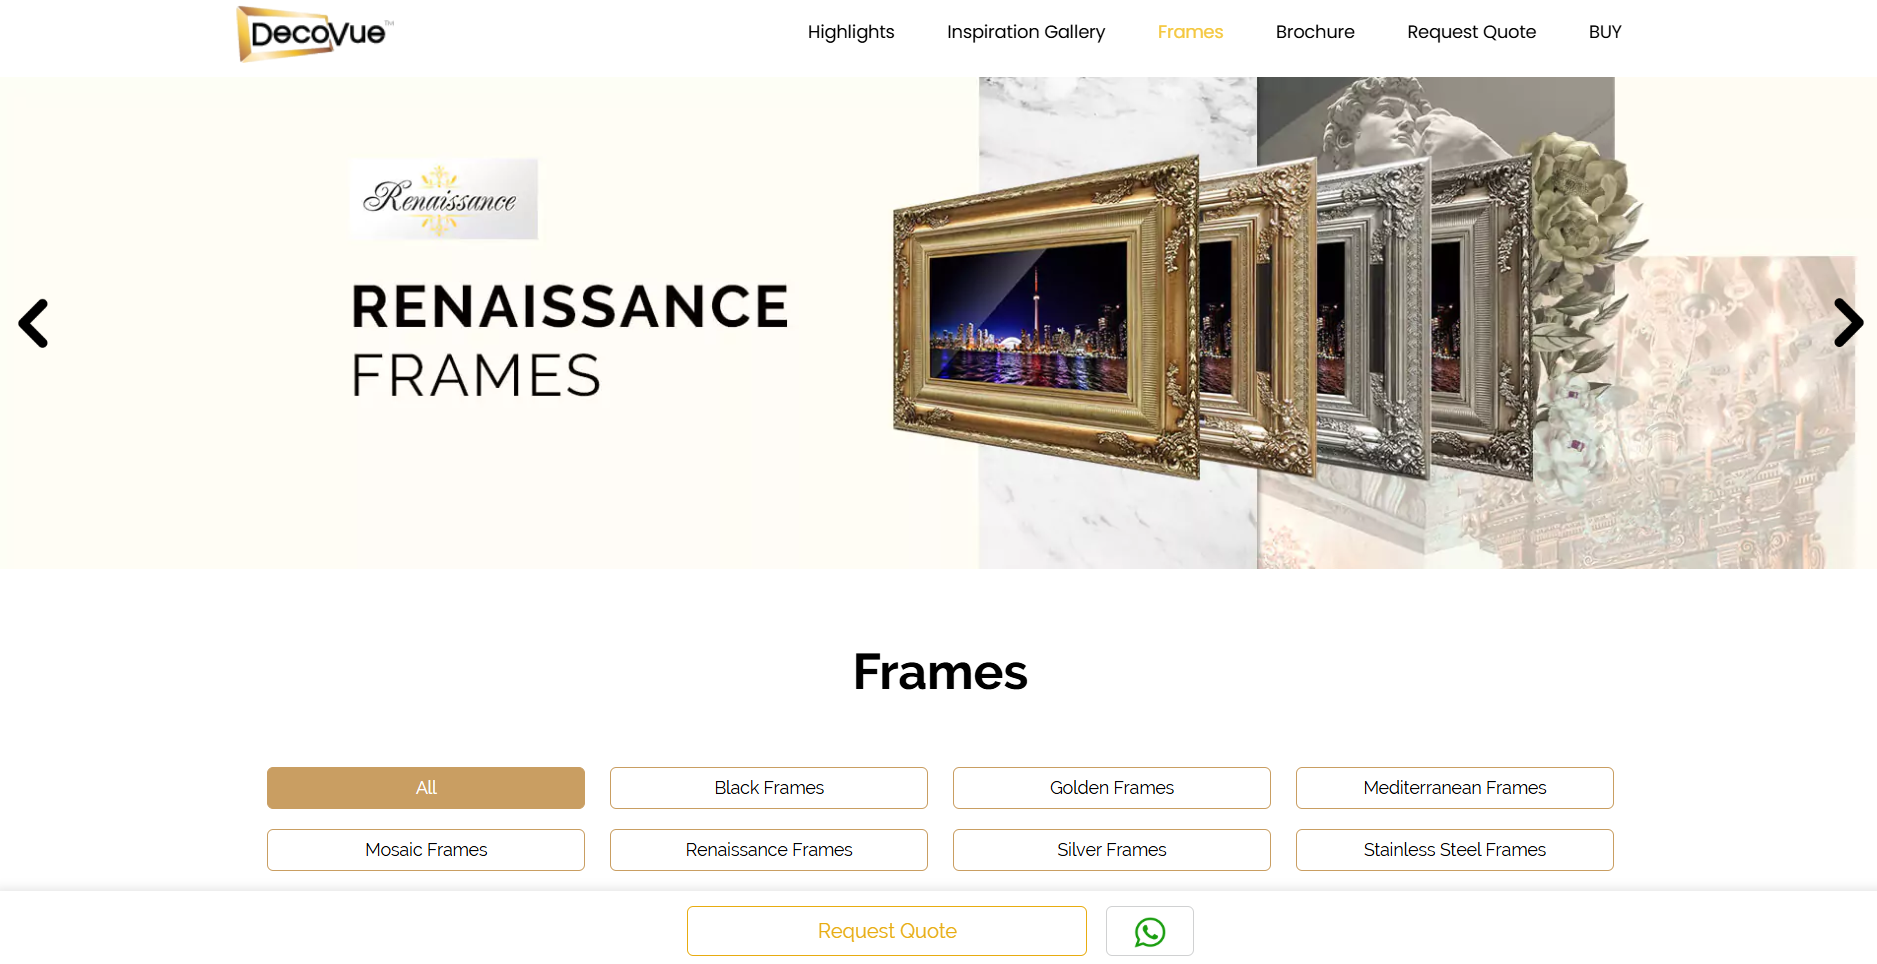The image size is (1877, 964).
Task: Select the Renaissance Frames filter
Action: tap(768, 849)
